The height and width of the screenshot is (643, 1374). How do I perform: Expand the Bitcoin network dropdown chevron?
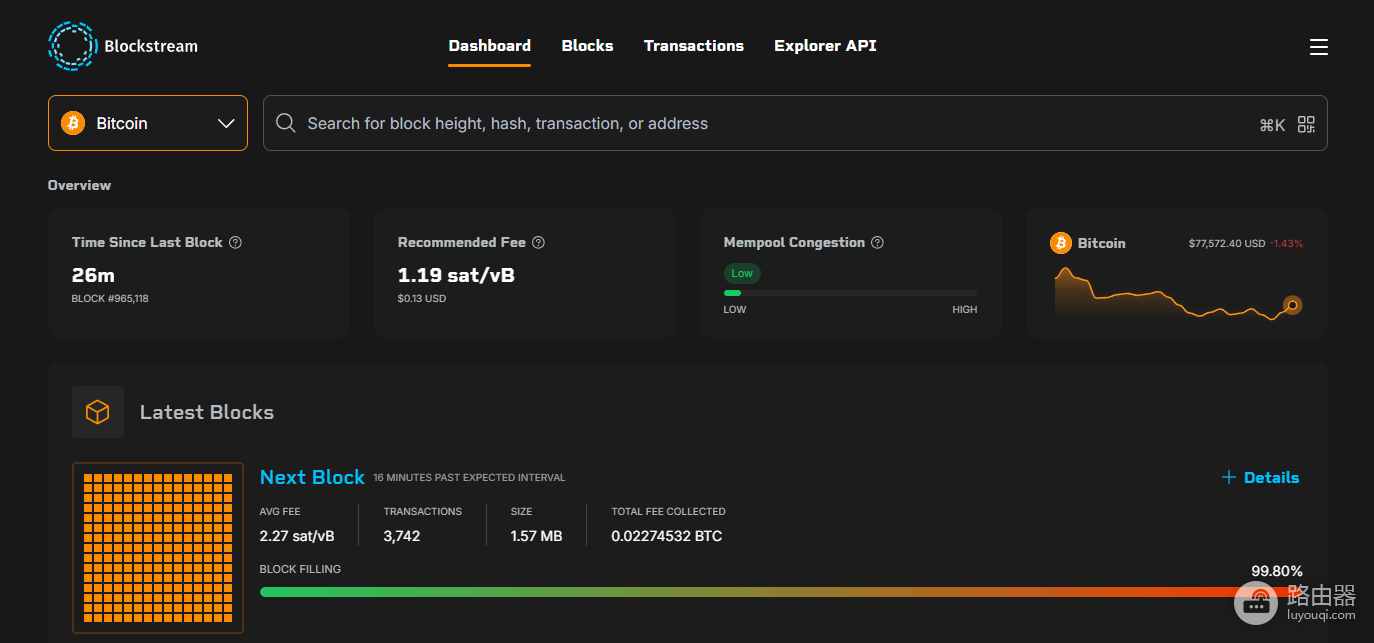(x=226, y=124)
